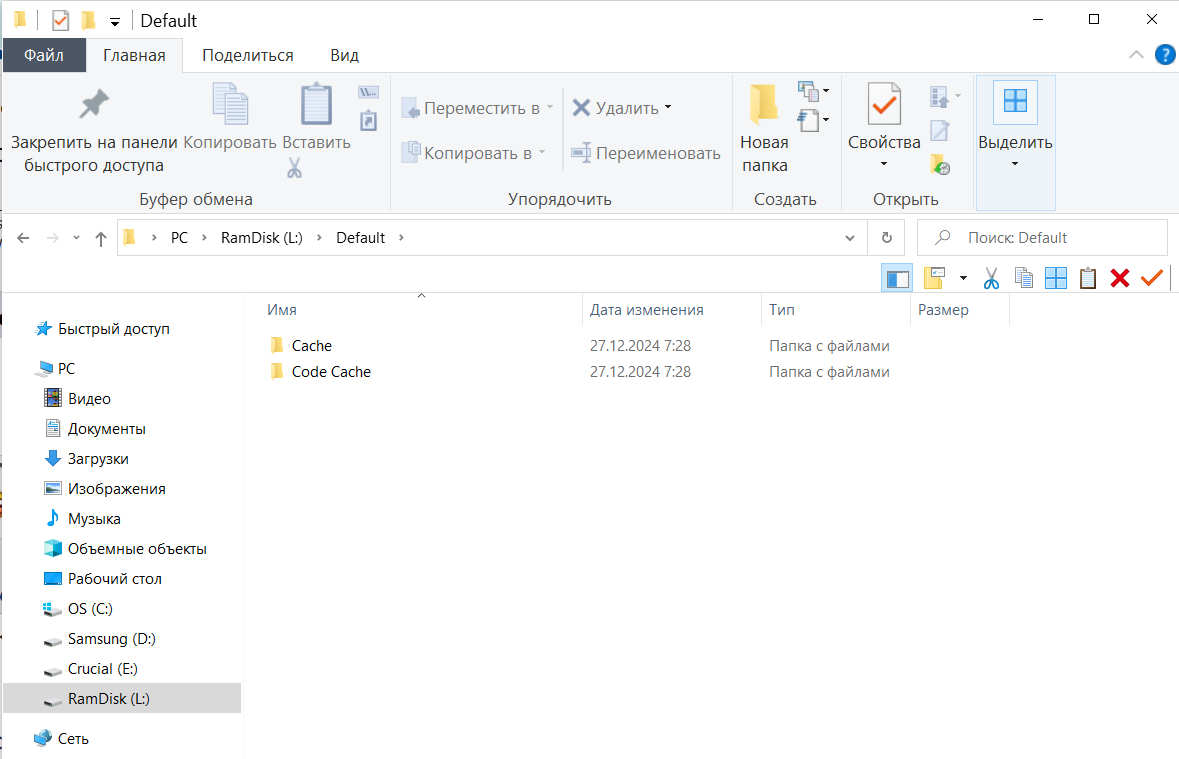This screenshot has width=1179, height=759.
Task: Toggle the navigation pane button
Action: [896, 278]
